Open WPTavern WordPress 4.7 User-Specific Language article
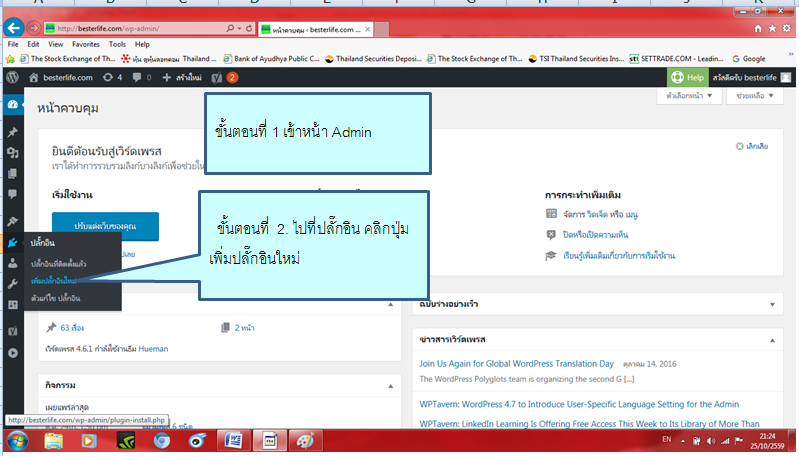Screen dimensions: 799x456 point(579,405)
